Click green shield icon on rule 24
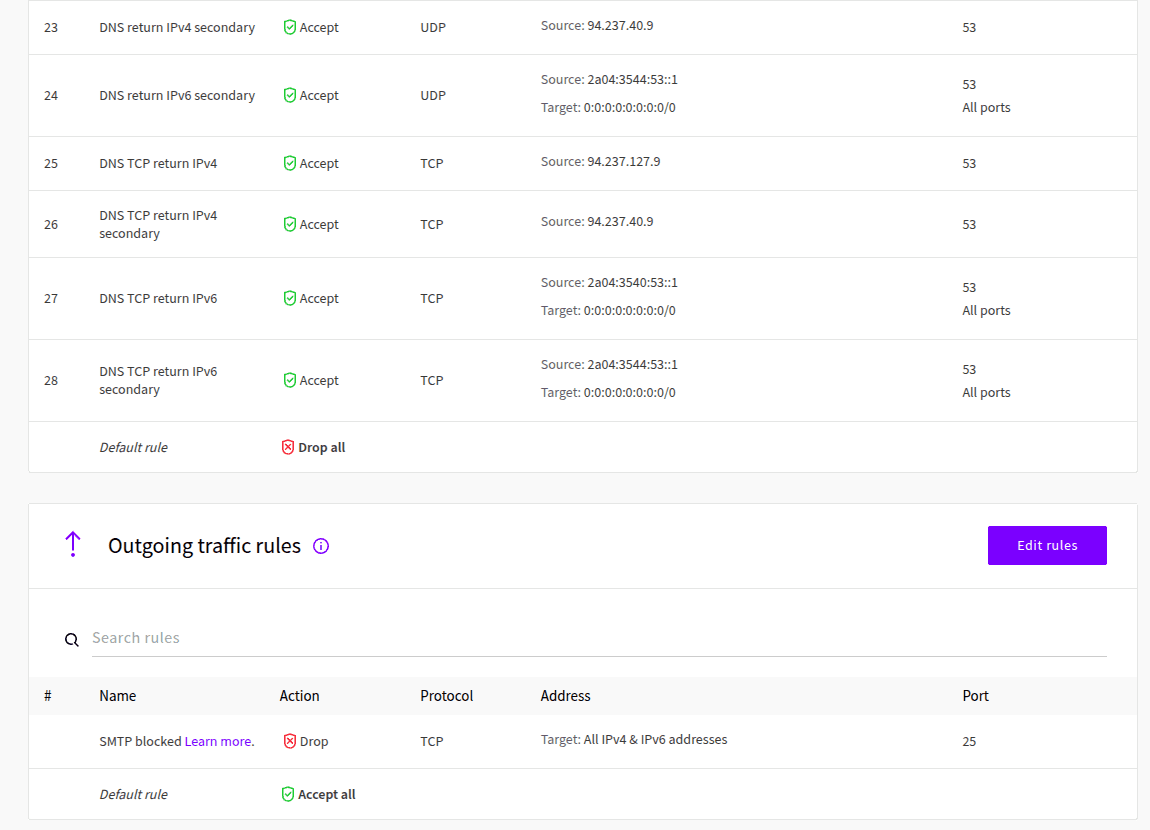The height and width of the screenshot is (830, 1150). pos(290,95)
